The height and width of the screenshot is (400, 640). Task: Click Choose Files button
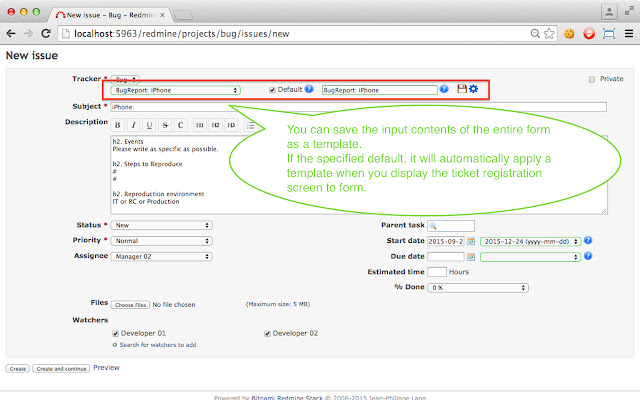(x=130, y=304)
